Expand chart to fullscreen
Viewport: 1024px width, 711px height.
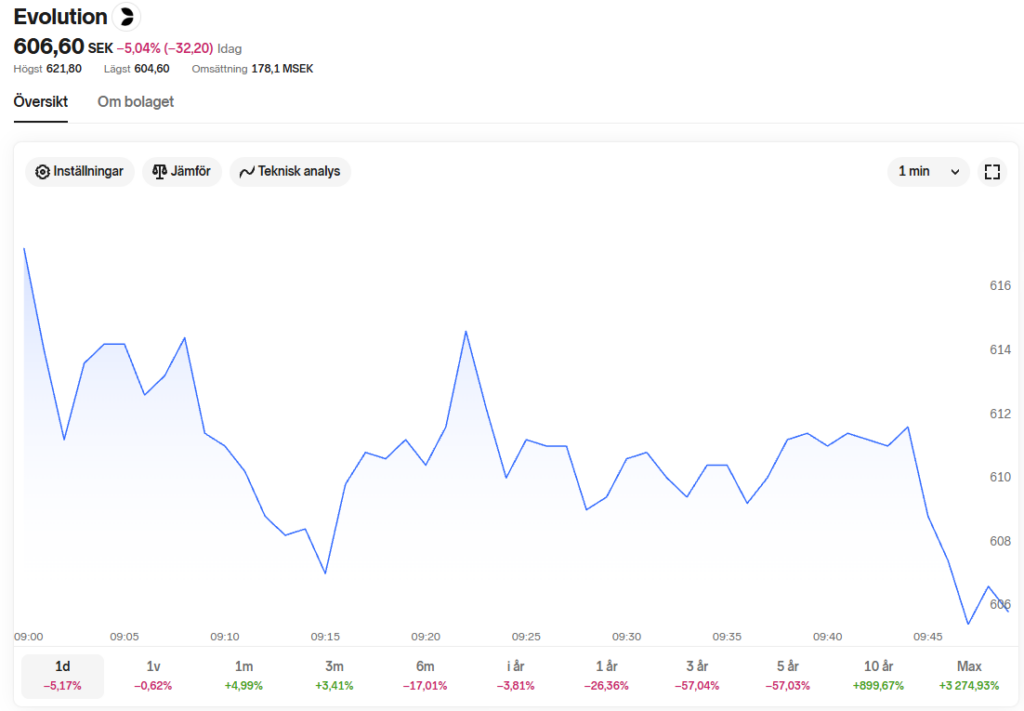(992, 172)
